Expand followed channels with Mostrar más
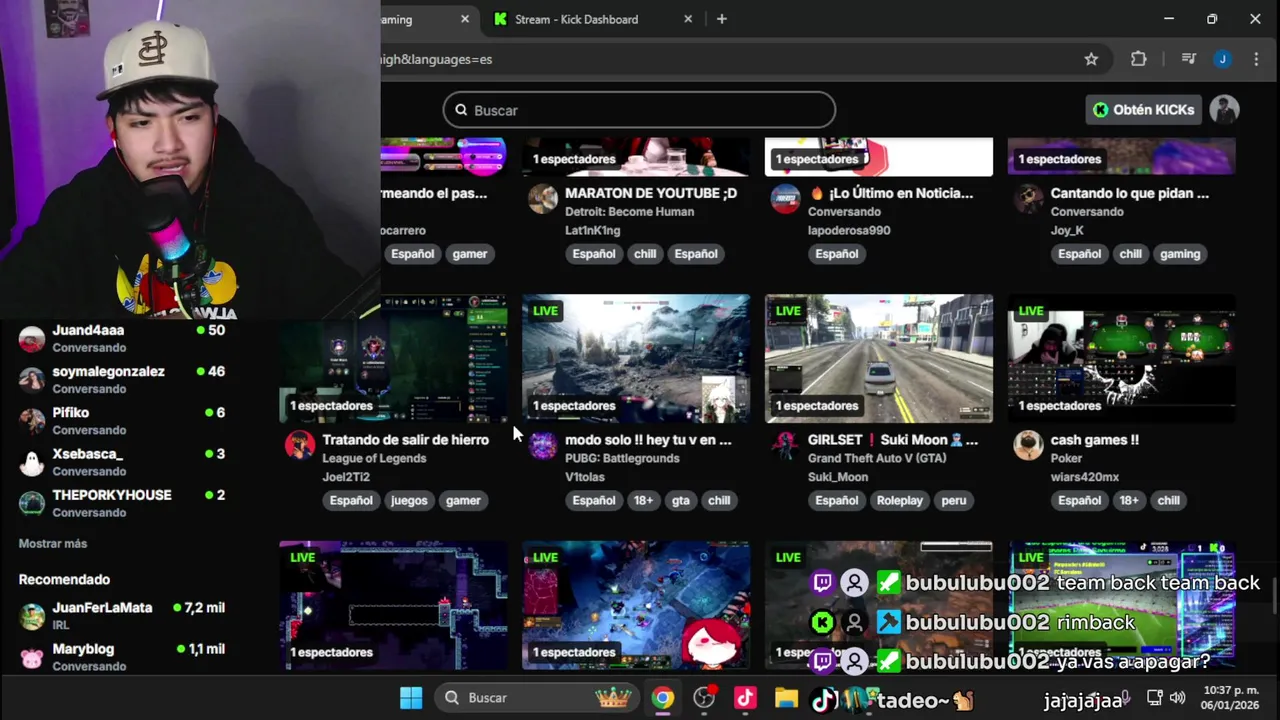Viewport: 1280px width, 720px height. 53,544
